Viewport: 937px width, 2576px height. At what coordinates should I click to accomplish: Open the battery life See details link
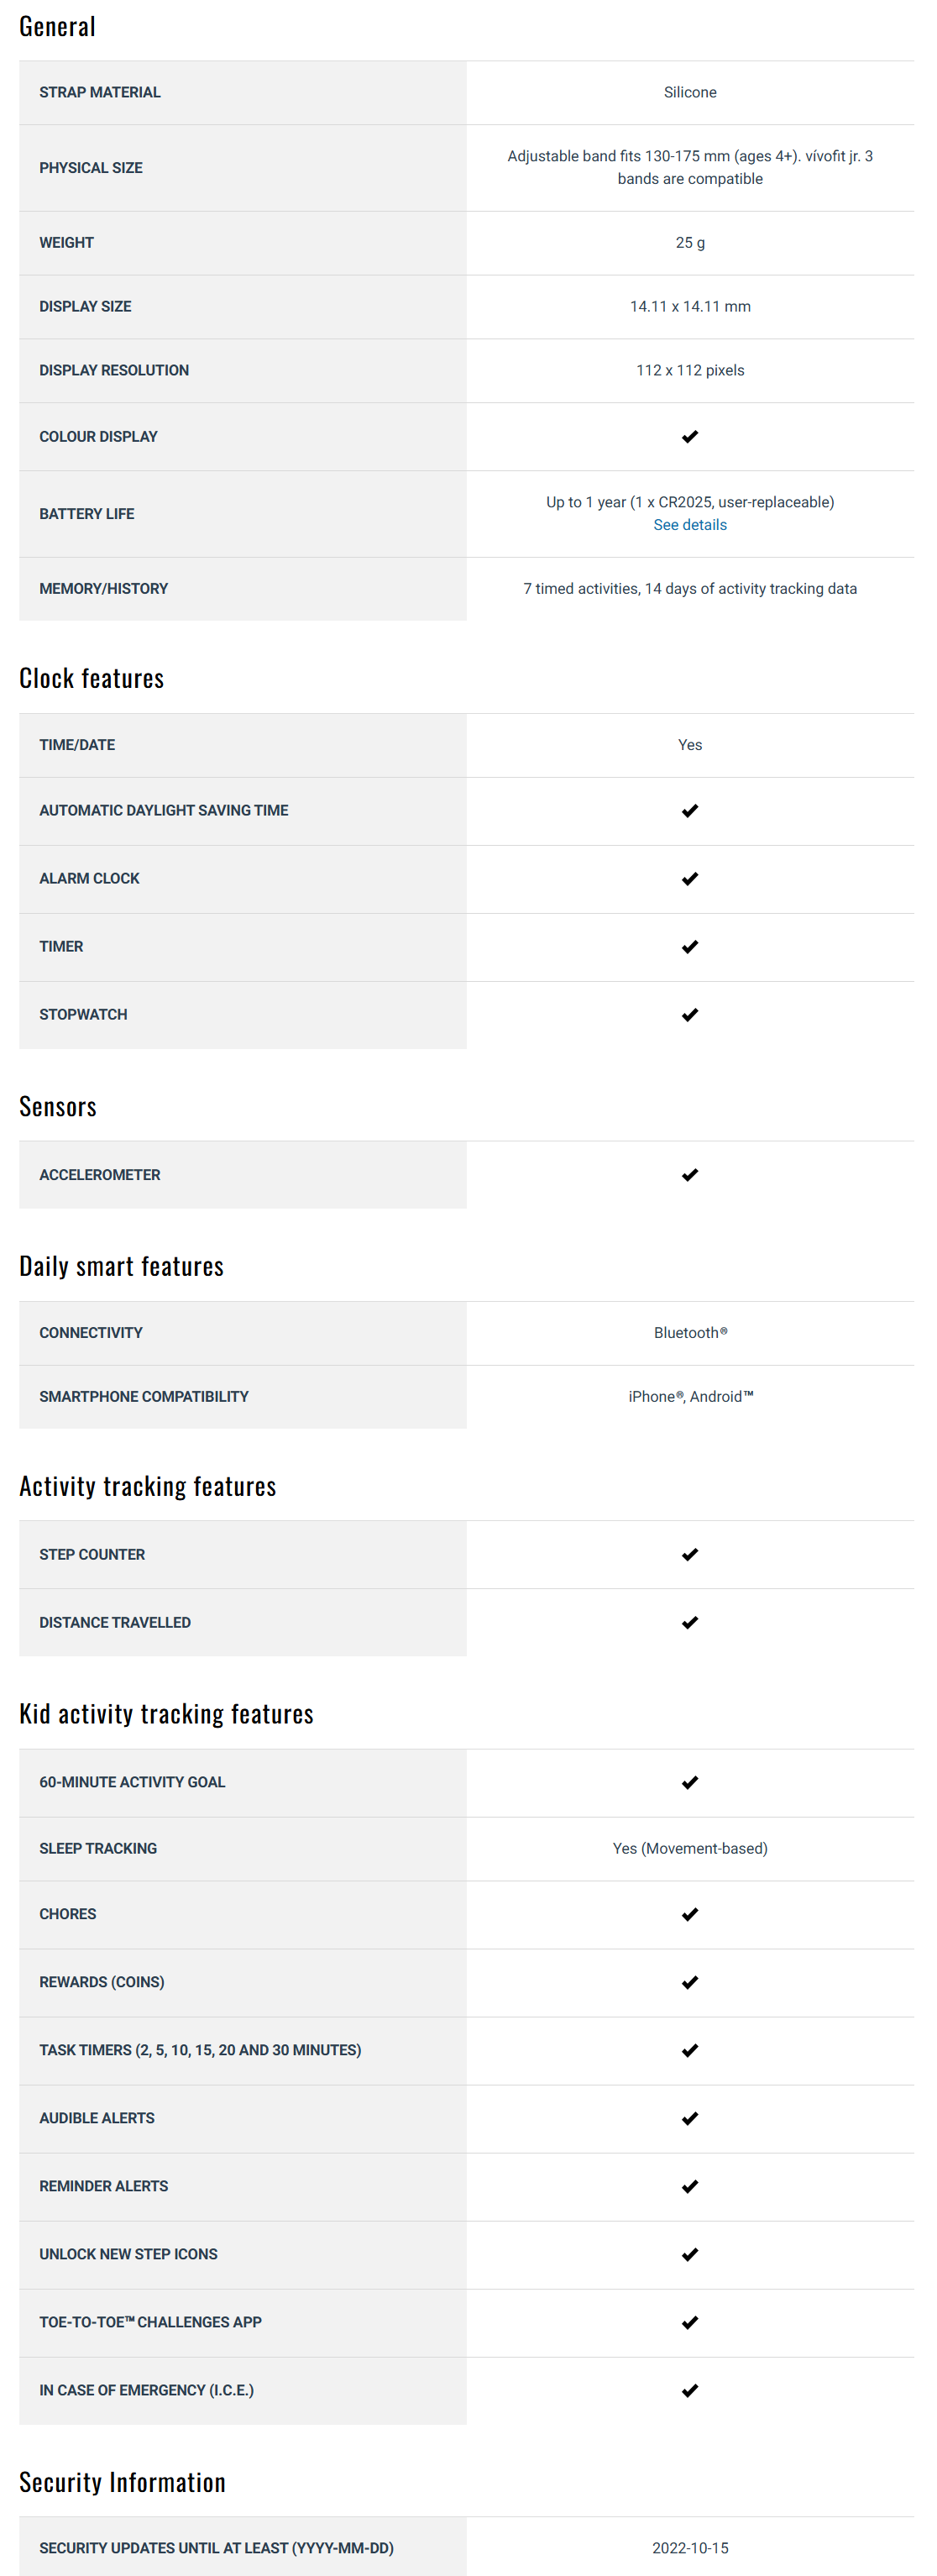(689, 525)
